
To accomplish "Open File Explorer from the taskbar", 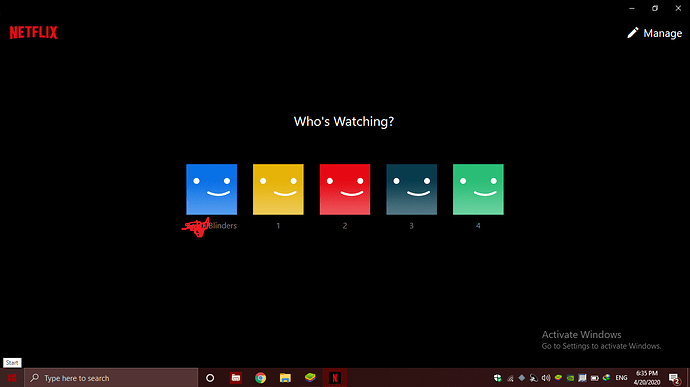I will (285, 378).
